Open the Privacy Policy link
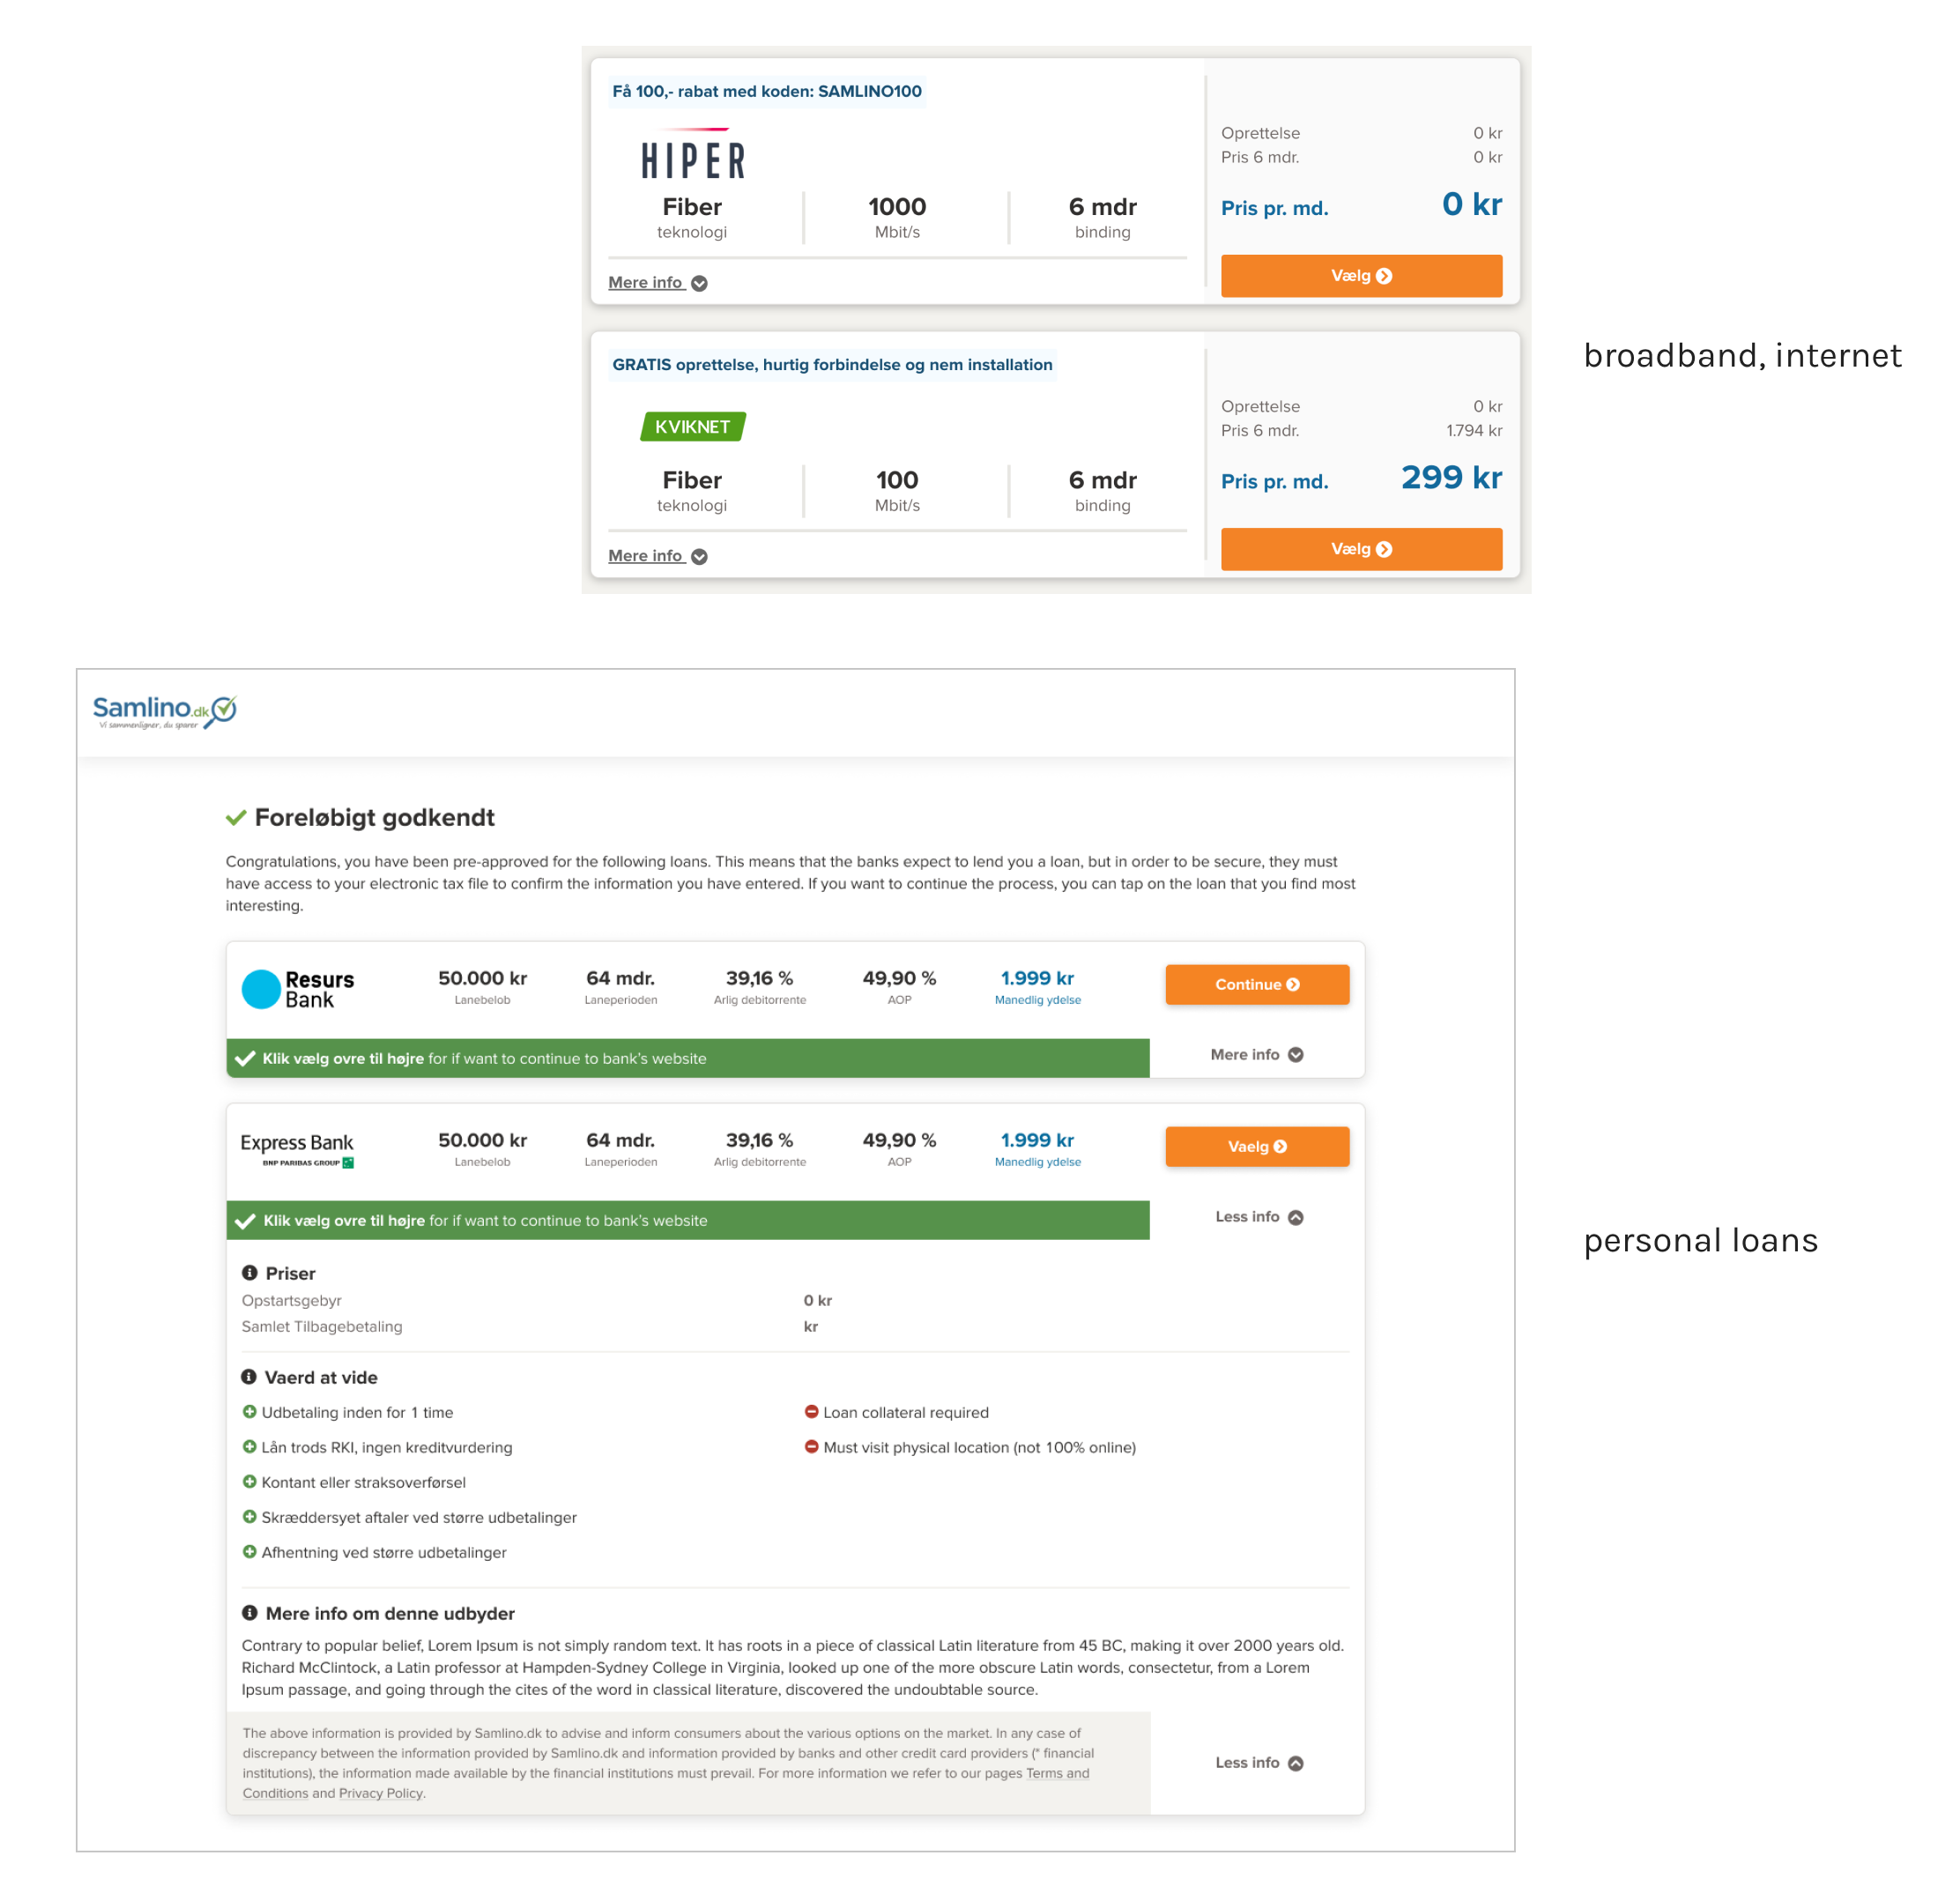This screenshot has width=1960, height=1900. (x=381, y=1793)
